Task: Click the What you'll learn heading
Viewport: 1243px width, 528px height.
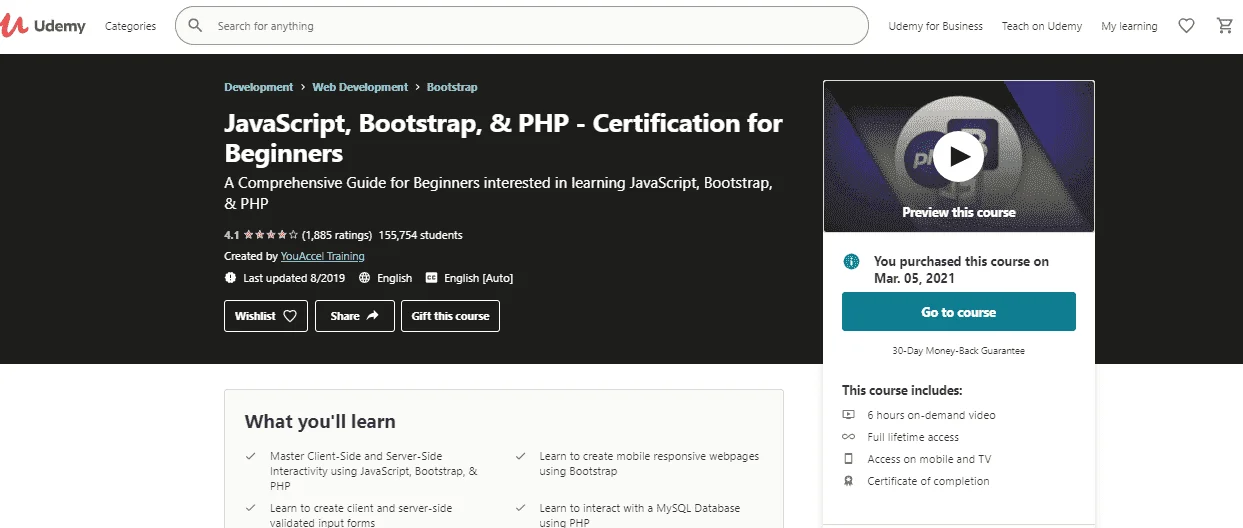Action: pyautogui.click(x=320, y=421)
